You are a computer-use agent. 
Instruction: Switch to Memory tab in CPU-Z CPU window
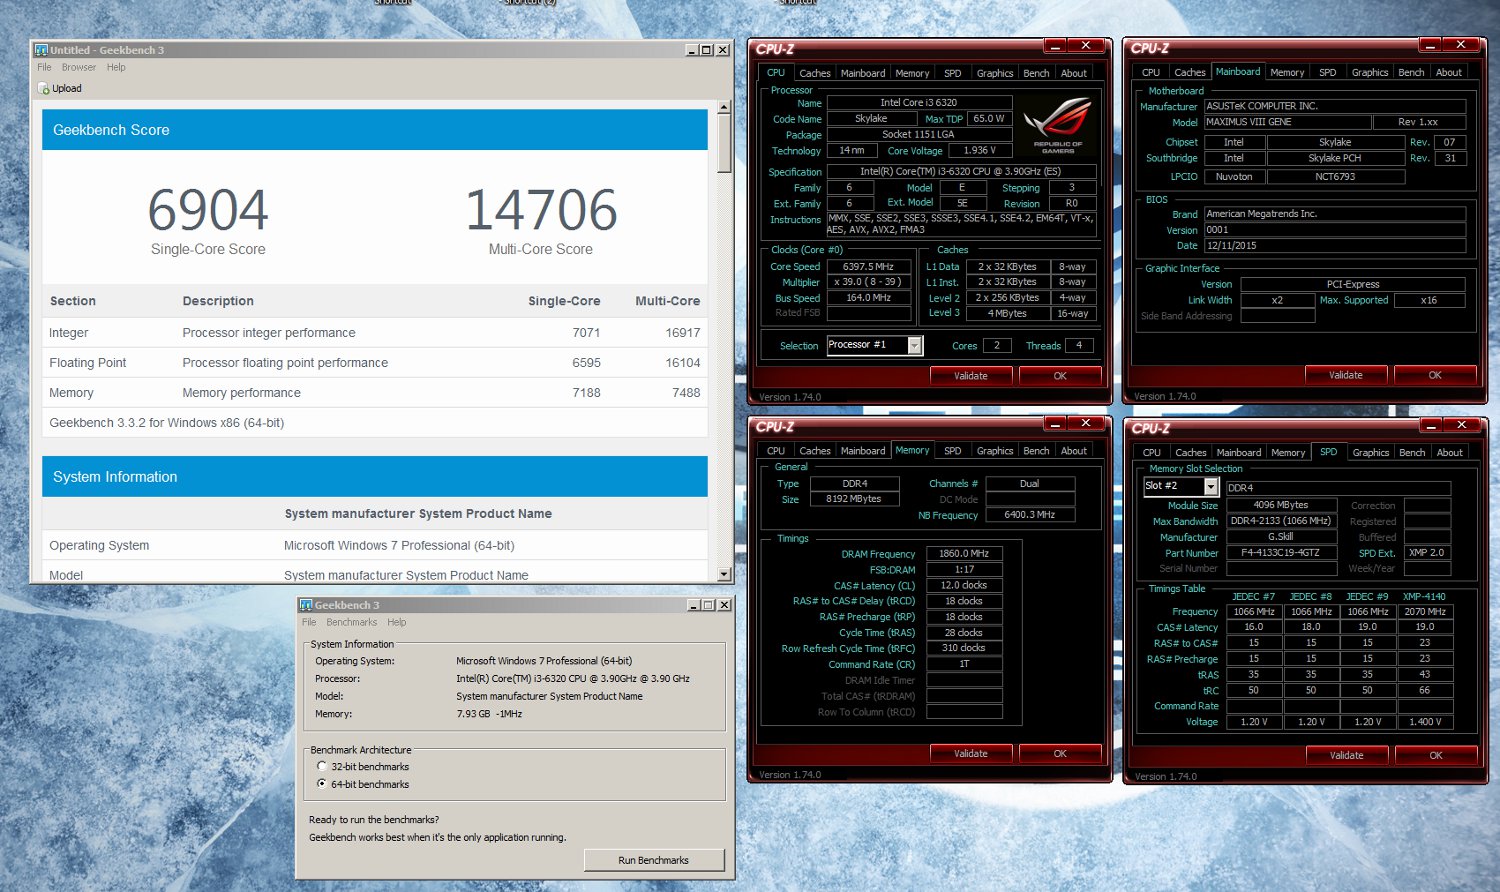(912, 73)
